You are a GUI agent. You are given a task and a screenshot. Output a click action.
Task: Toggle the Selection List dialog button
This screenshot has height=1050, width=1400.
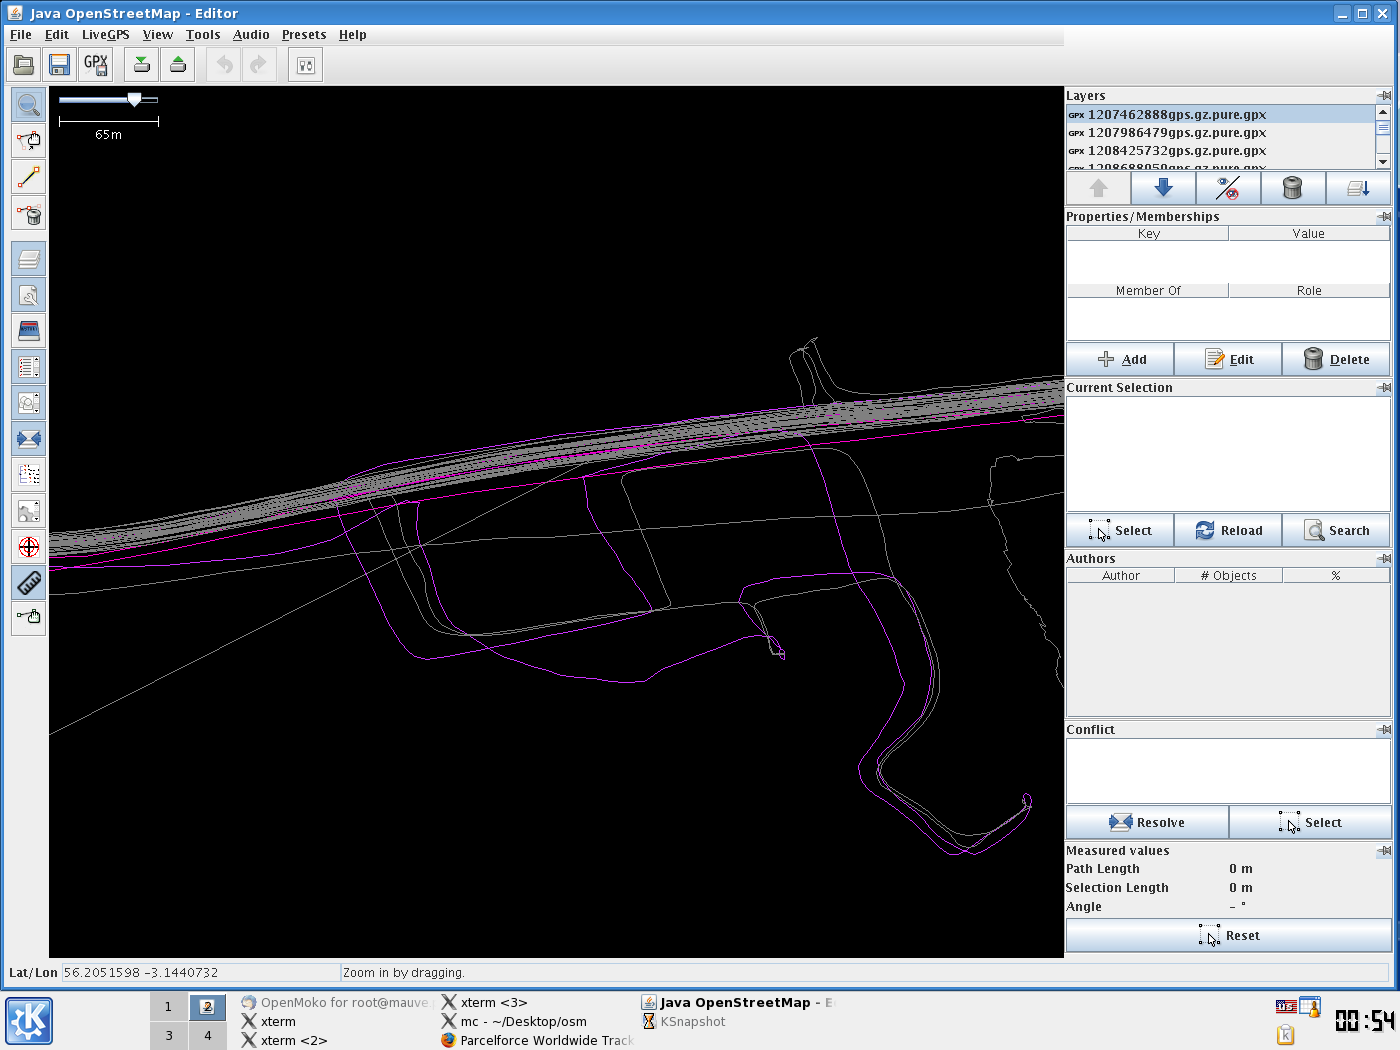[x=29, y=367]
